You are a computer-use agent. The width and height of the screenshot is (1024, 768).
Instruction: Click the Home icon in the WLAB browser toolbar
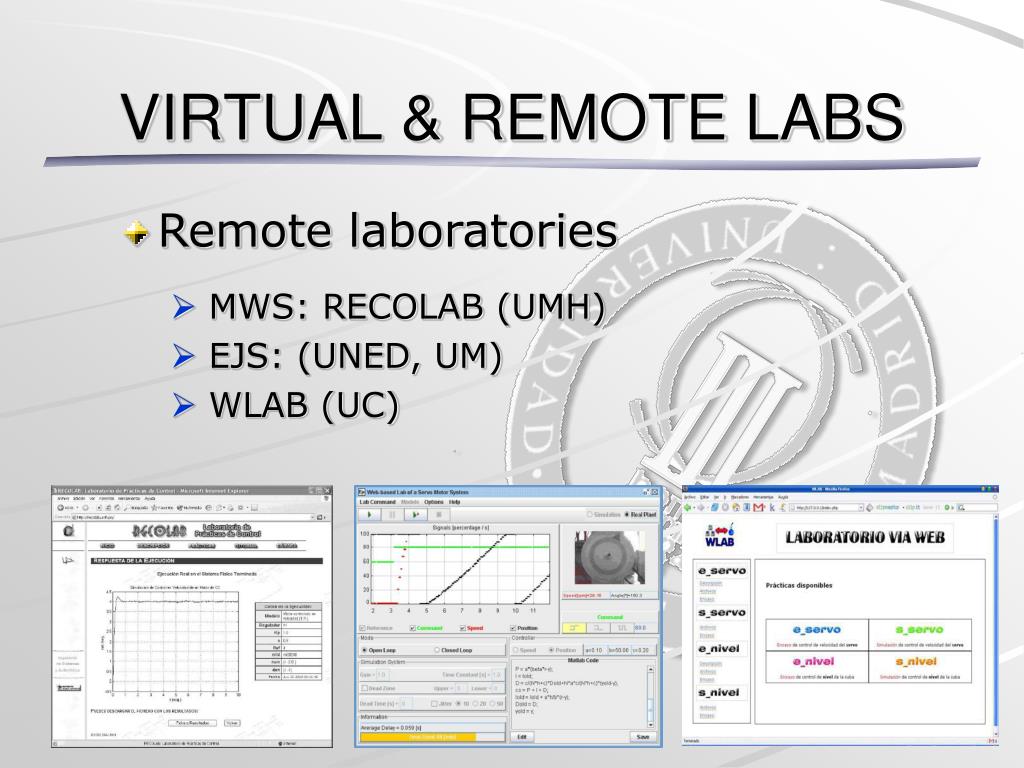(x=735, y=507)
